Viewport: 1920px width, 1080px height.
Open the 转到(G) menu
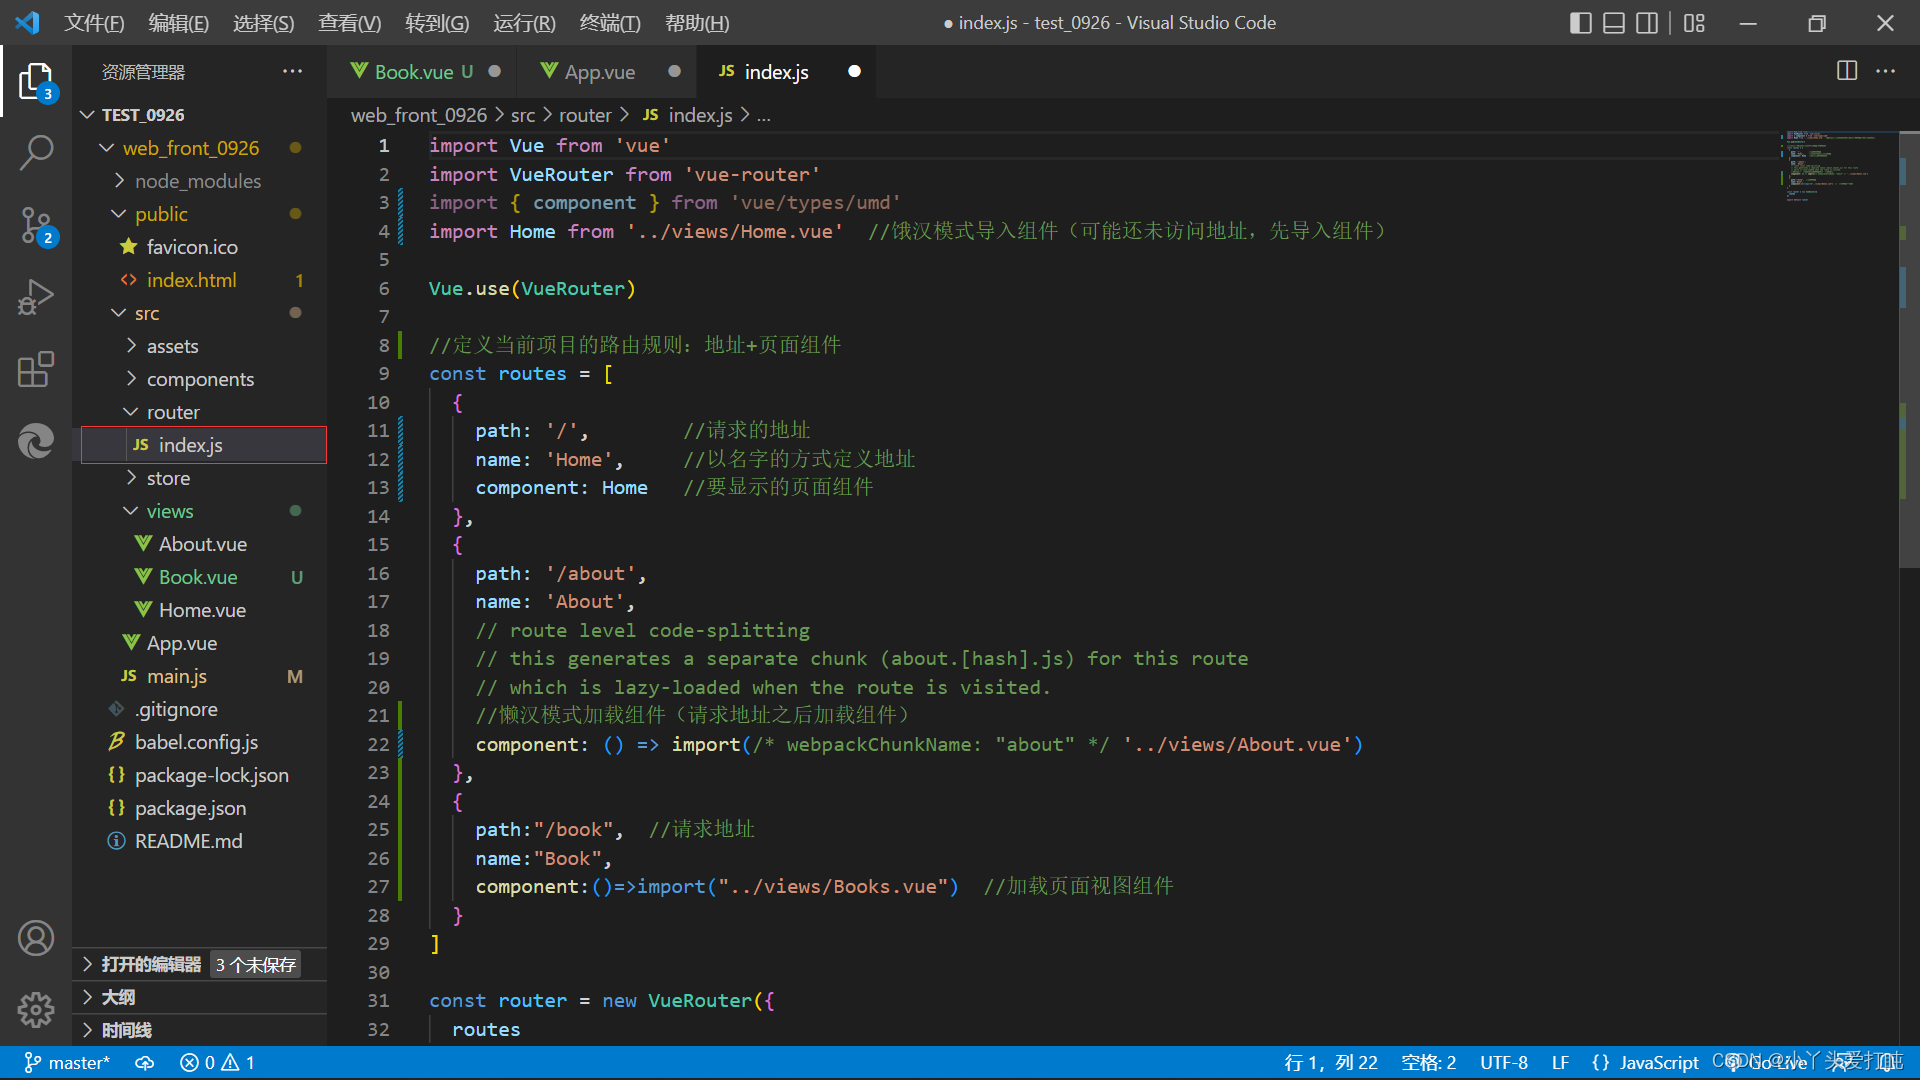point(437,23)
